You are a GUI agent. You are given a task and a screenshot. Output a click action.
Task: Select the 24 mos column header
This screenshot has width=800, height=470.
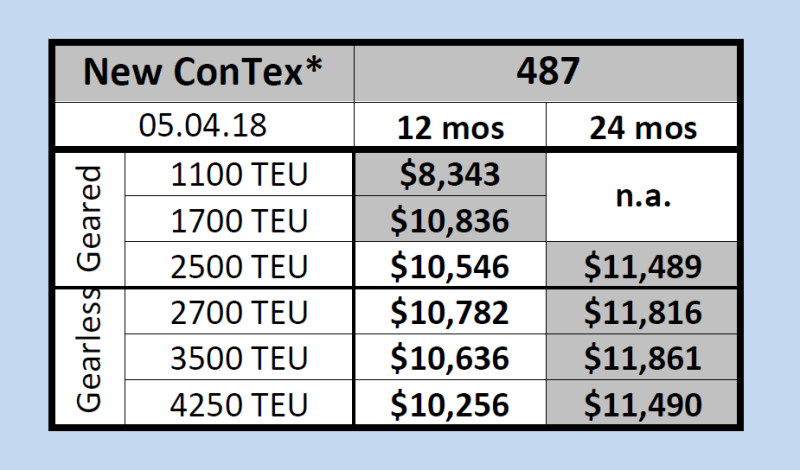(645, 128)
